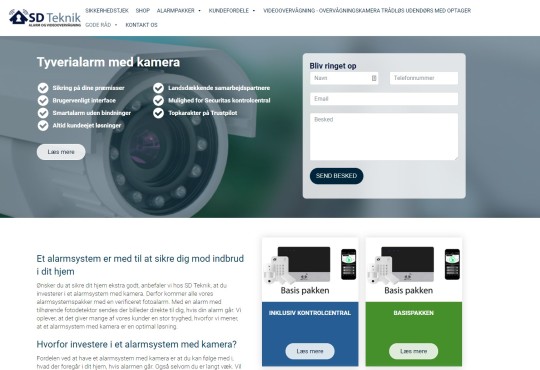
Task: Click the Brugervenligt interface text
Action: 84,101
